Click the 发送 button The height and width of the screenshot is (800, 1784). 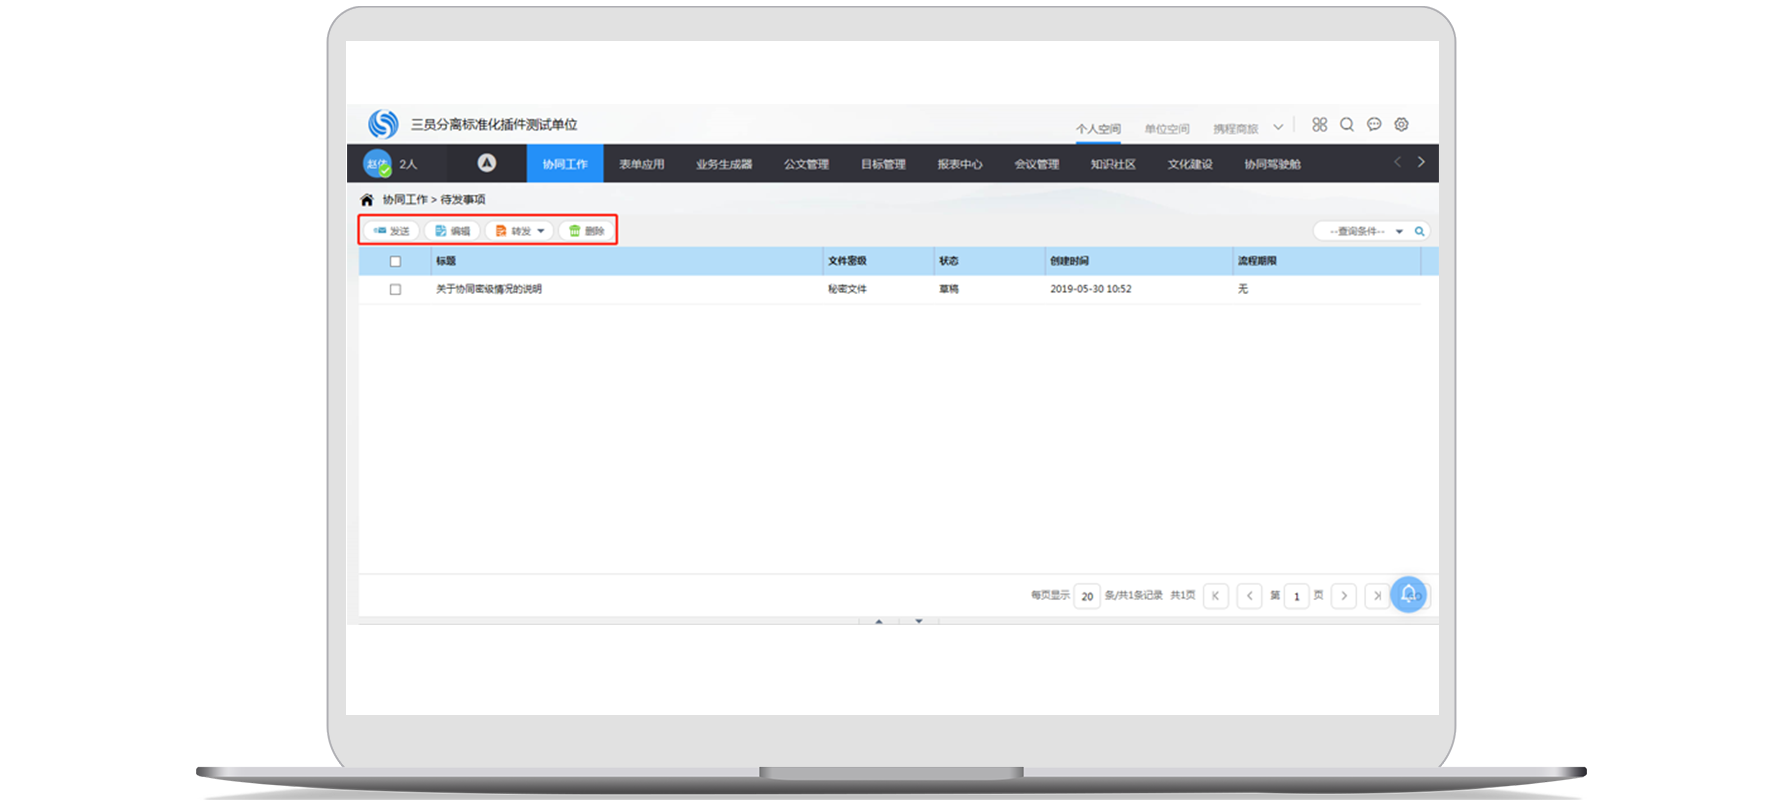click(x=391, y=231)
